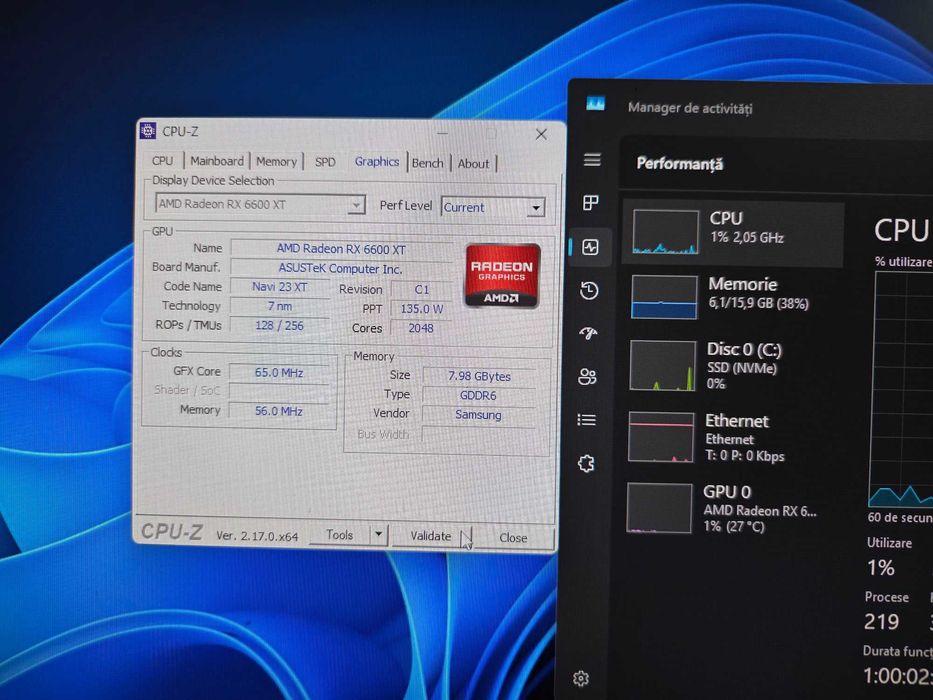Click the 7 nm technology field

(280, 306)
